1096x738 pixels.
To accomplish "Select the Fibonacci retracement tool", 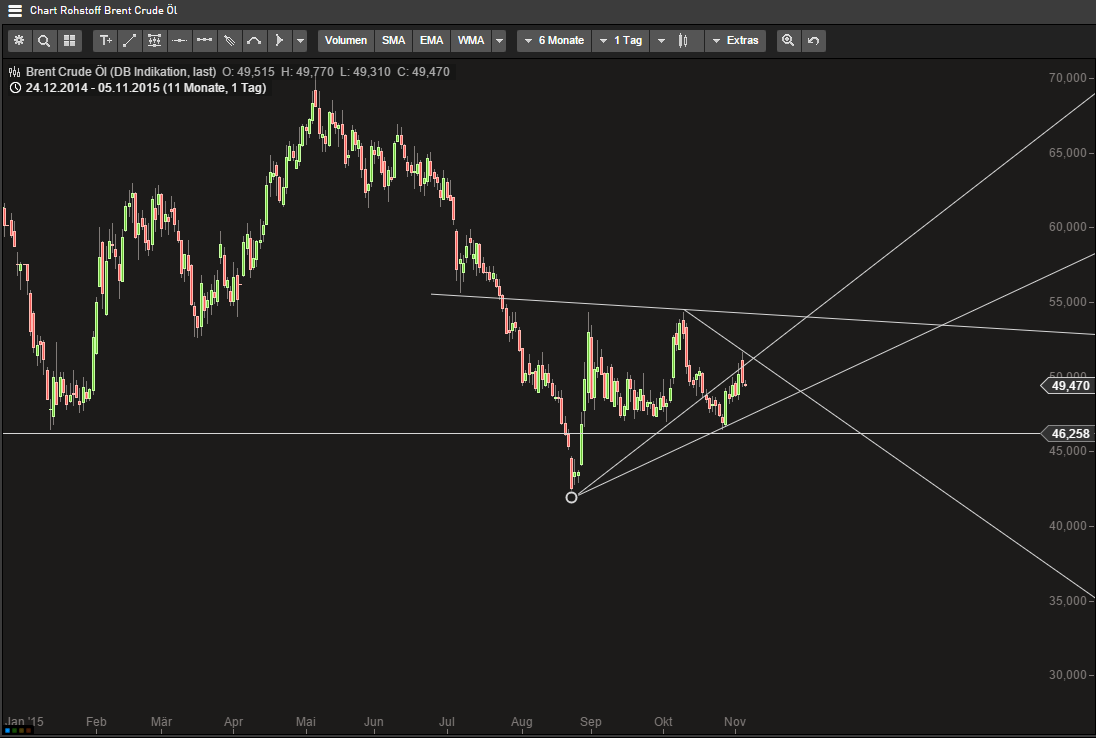I will [x=153, y=40].
